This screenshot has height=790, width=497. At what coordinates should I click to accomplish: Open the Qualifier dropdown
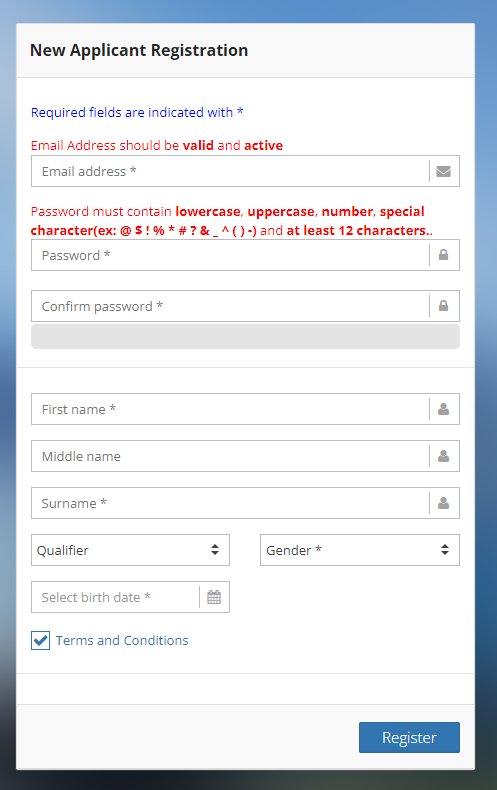pos(131,550)
